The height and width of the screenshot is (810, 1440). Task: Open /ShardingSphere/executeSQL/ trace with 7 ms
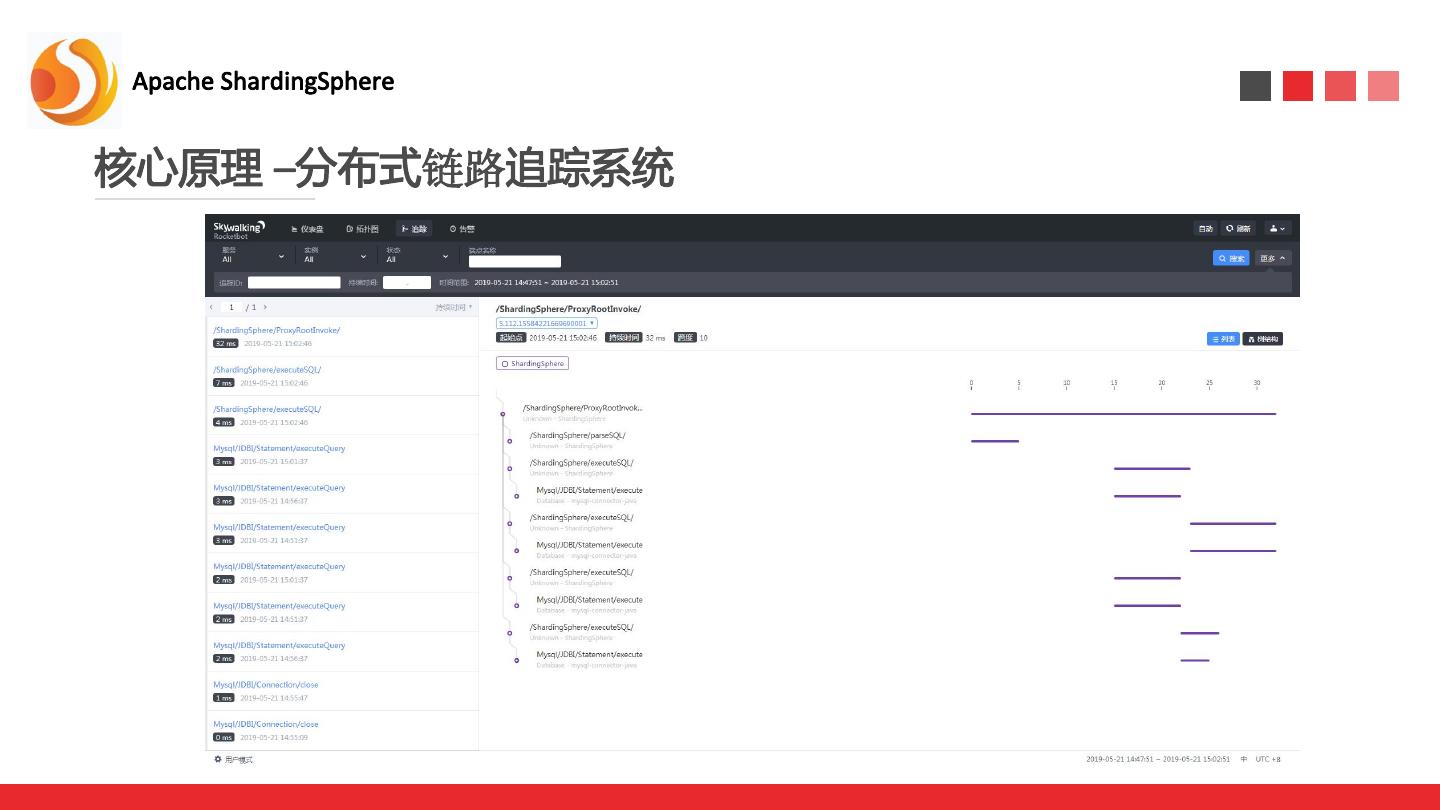(x=342, y=376)
